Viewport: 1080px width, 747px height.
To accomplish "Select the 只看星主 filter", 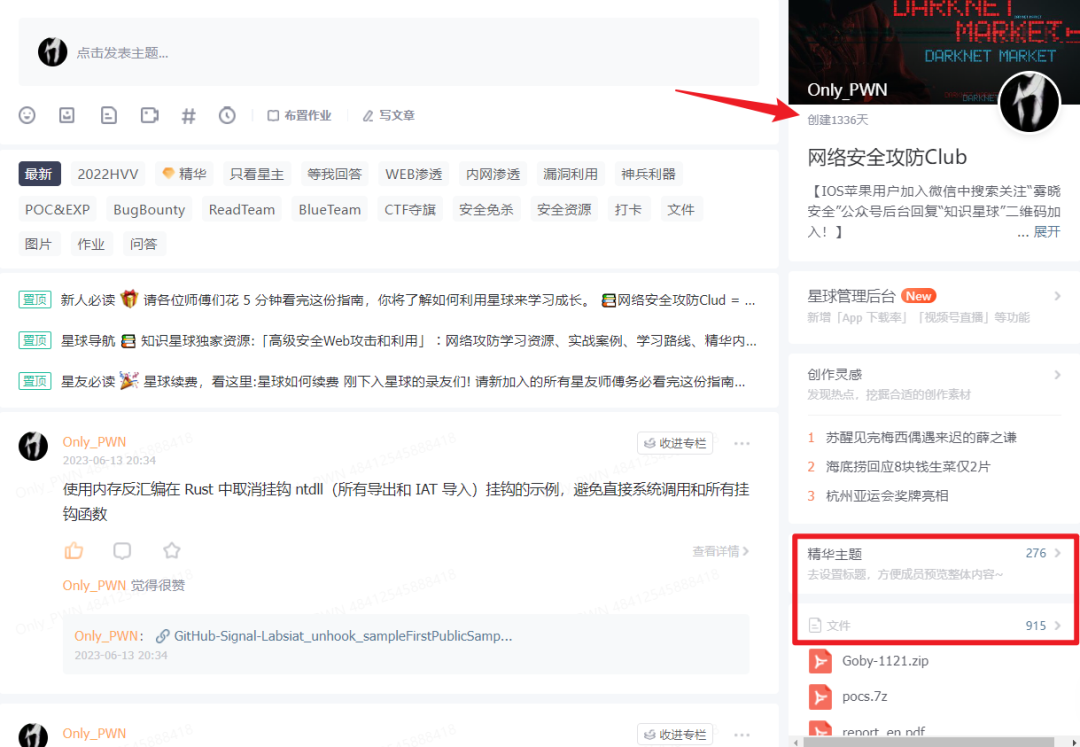I will (257, 174).
